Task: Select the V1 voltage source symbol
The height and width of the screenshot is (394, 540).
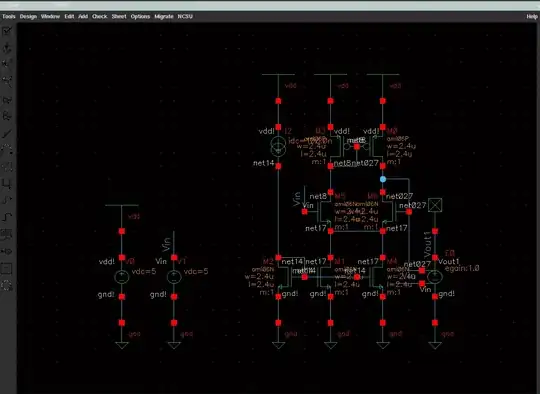Action: click(x=174, y=277)
